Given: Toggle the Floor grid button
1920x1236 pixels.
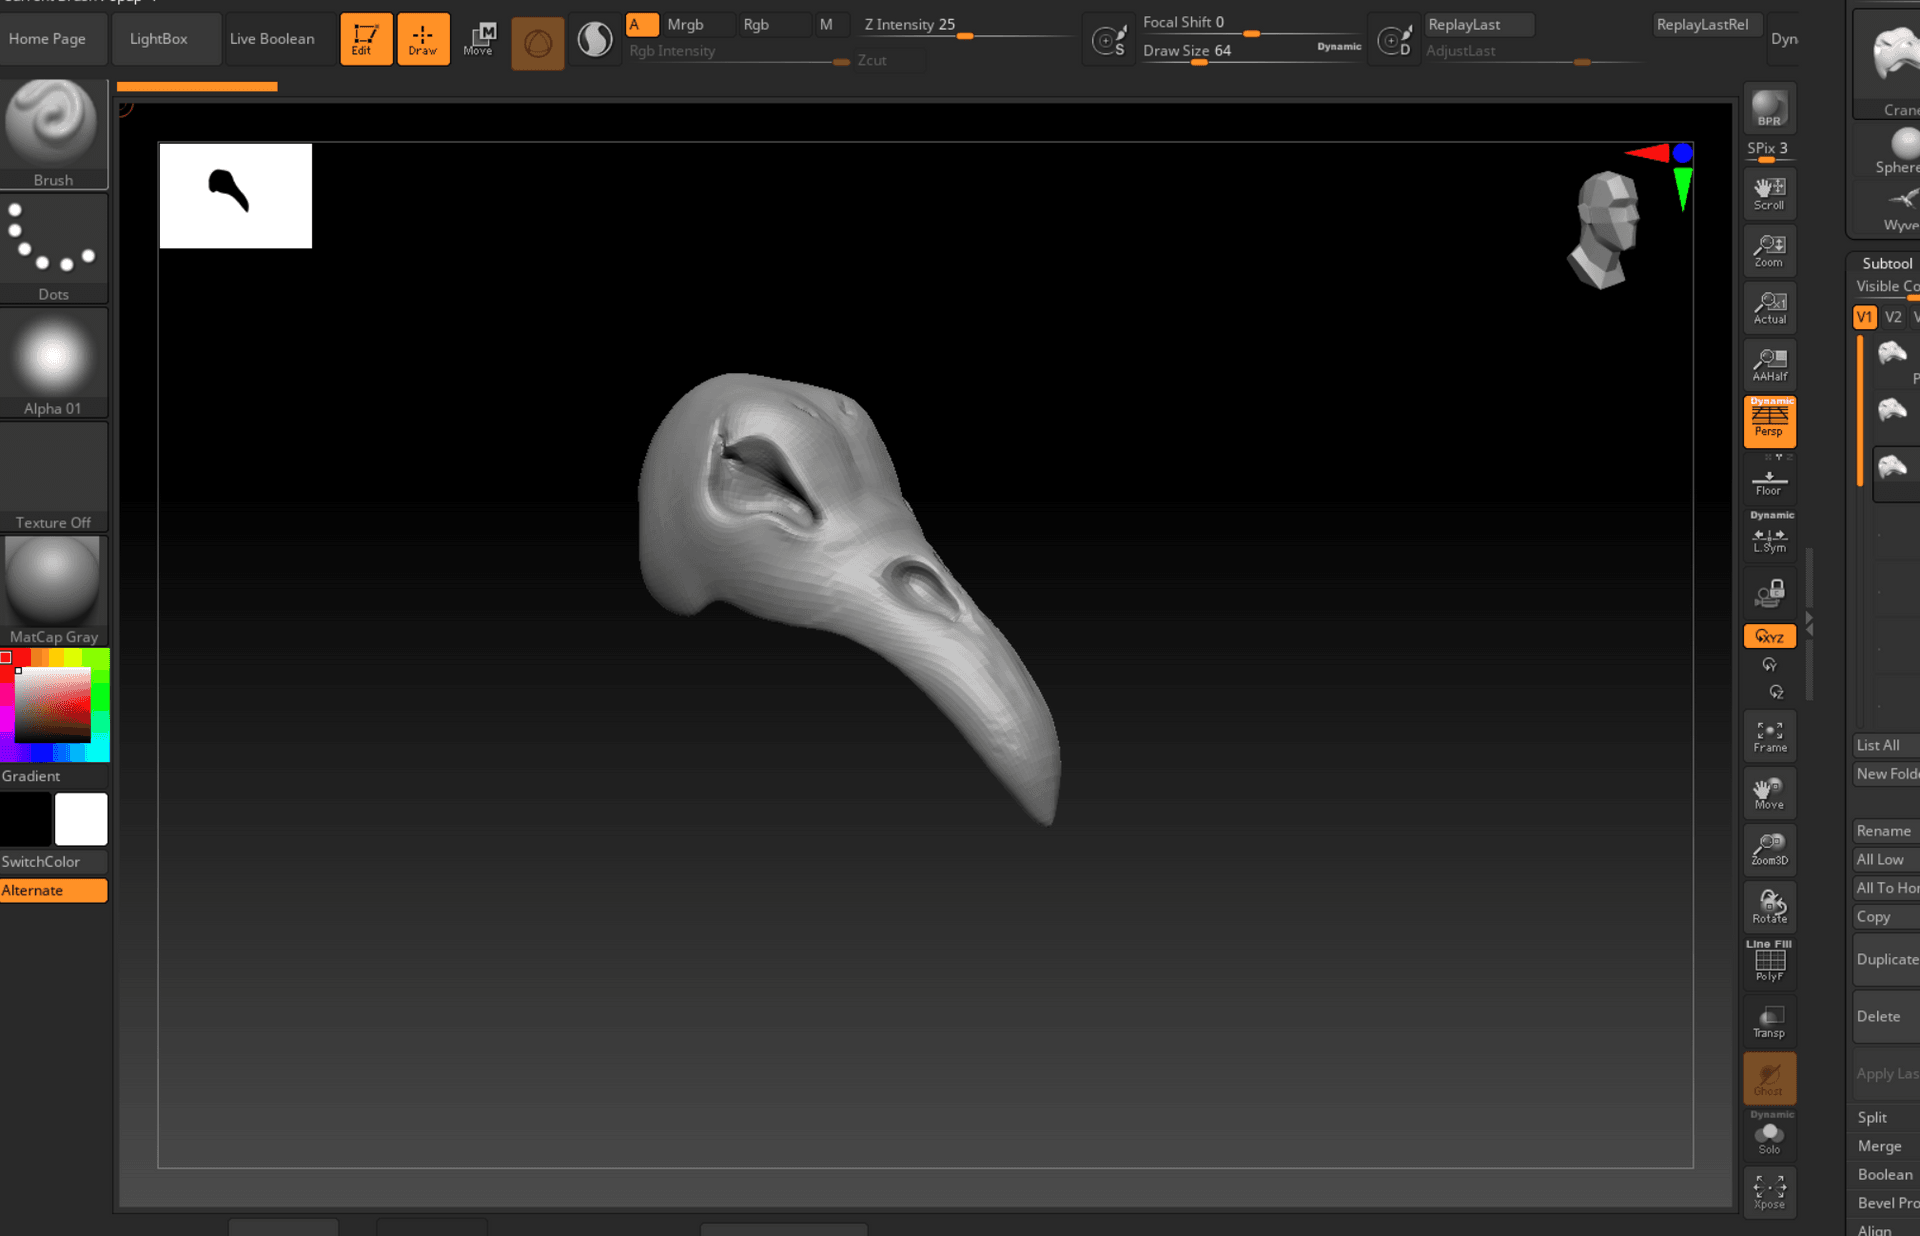Looking at the screenshot, I should point(1768,483).
